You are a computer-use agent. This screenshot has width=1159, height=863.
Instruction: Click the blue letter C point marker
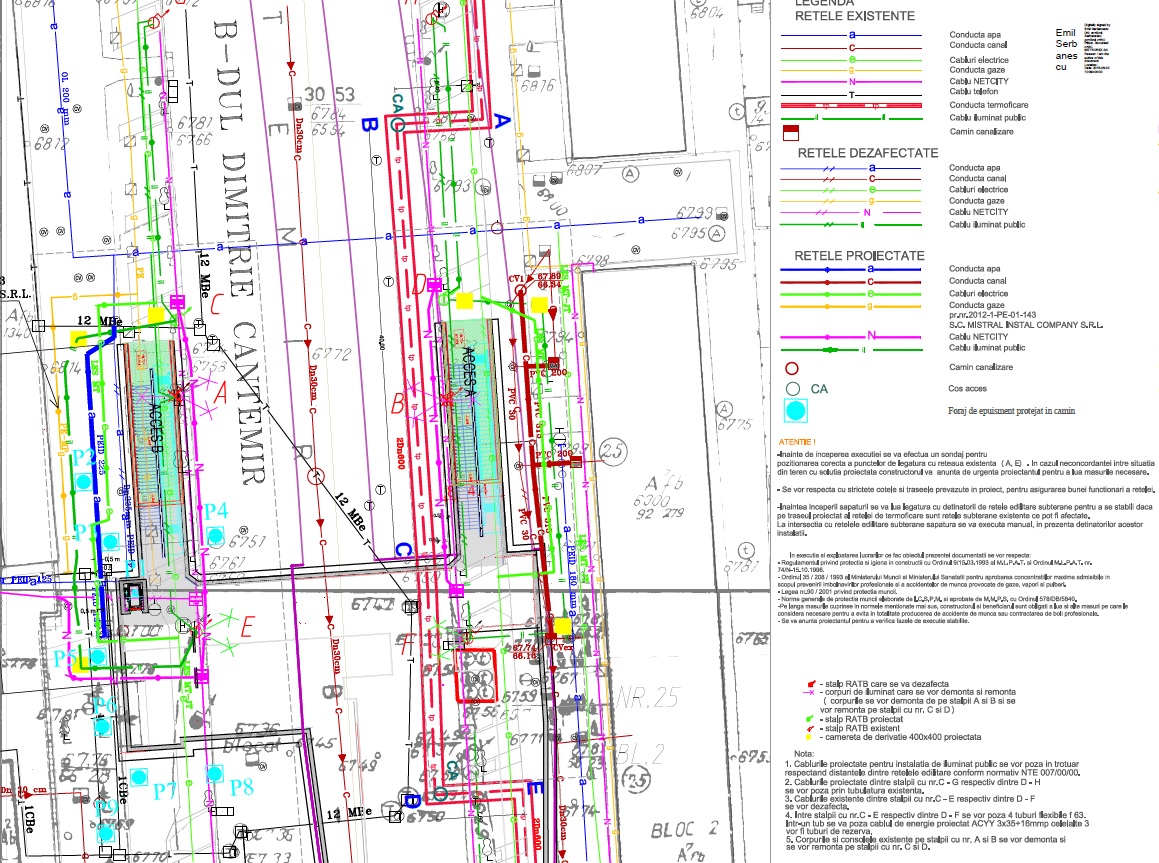tap(403, 550)
